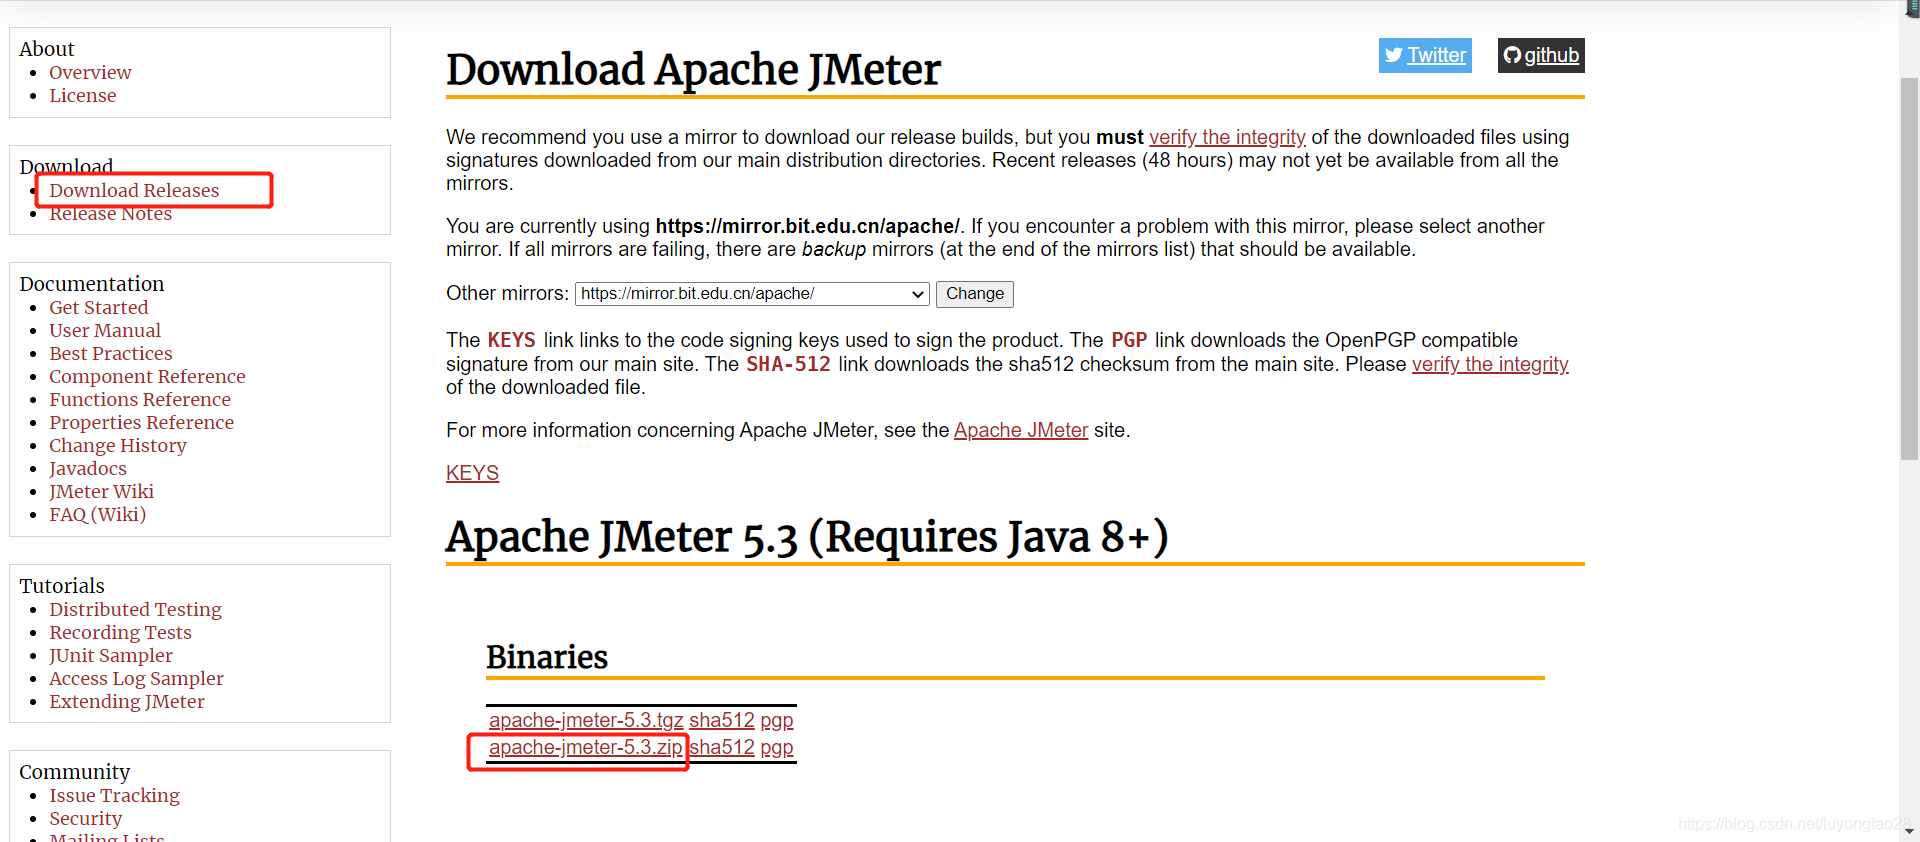Viewport: 1920px width, 842px height.
Task: Click the Change mirror button
Action: pyautogui.click(x=975, y=294)
